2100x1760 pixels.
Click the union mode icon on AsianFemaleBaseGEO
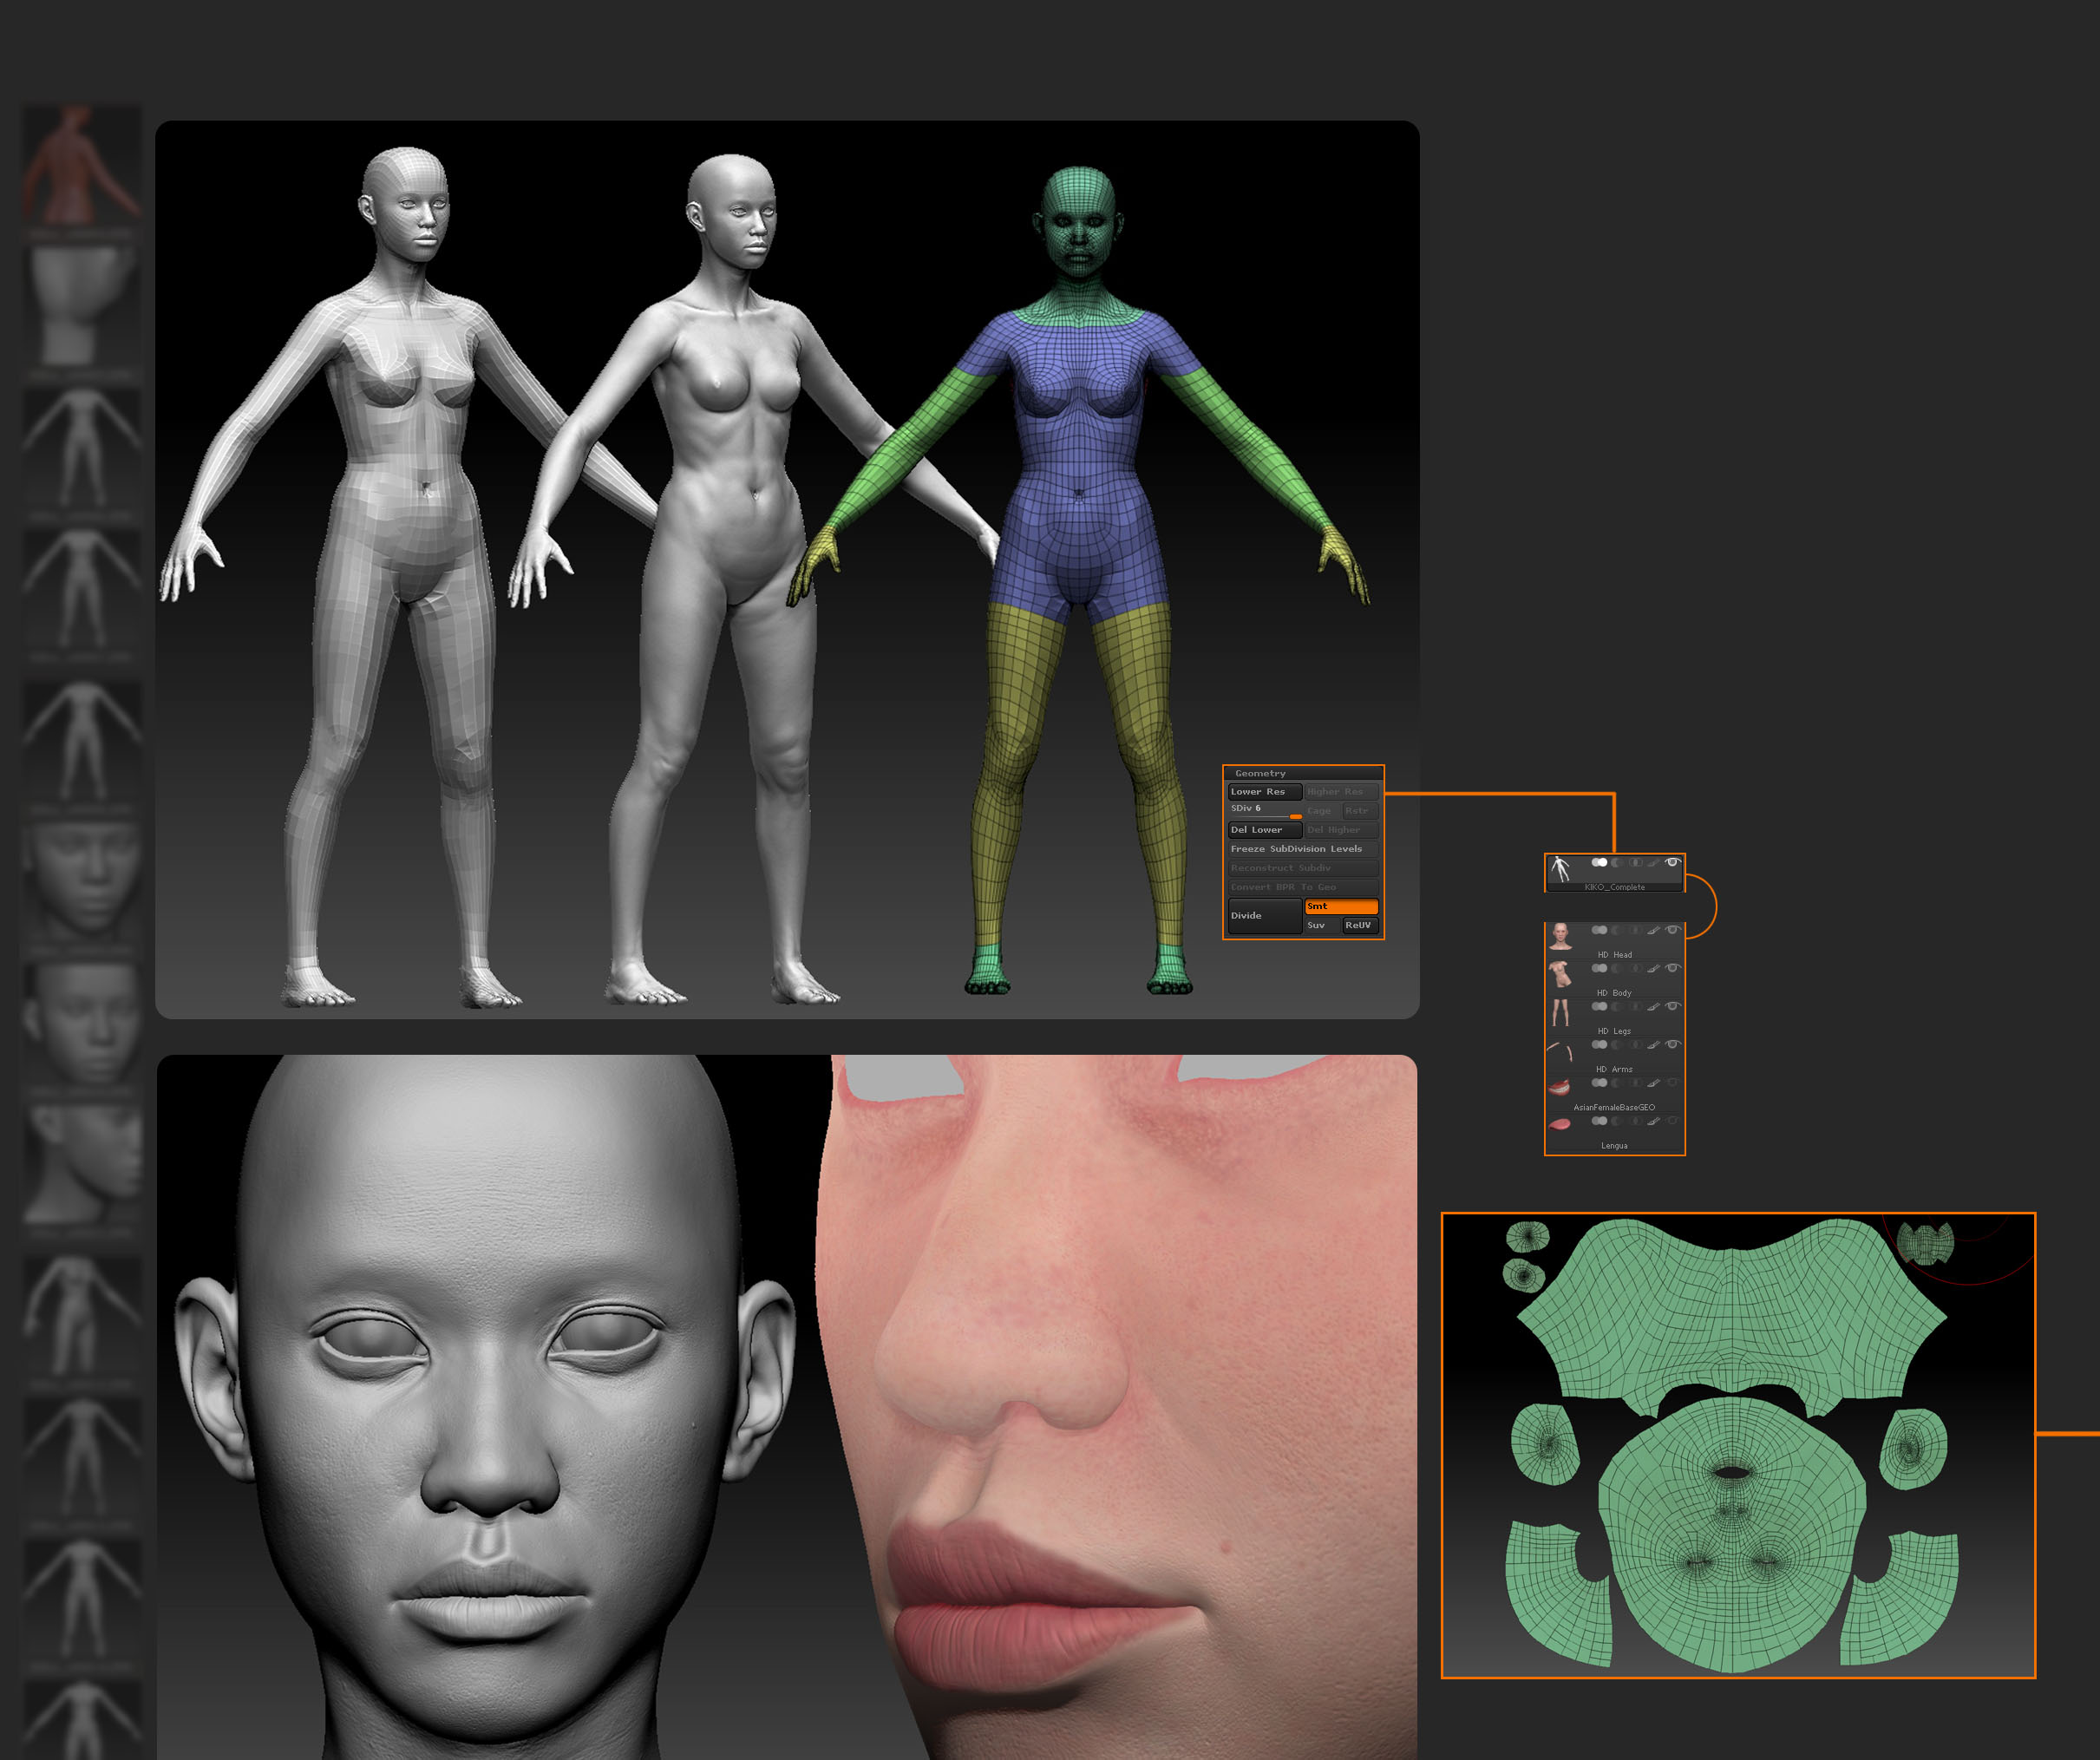point(1600,1083)
